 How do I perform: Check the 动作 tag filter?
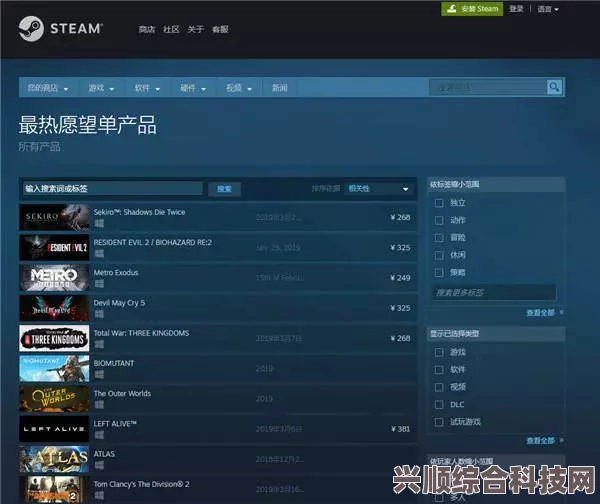click(439, 220)
